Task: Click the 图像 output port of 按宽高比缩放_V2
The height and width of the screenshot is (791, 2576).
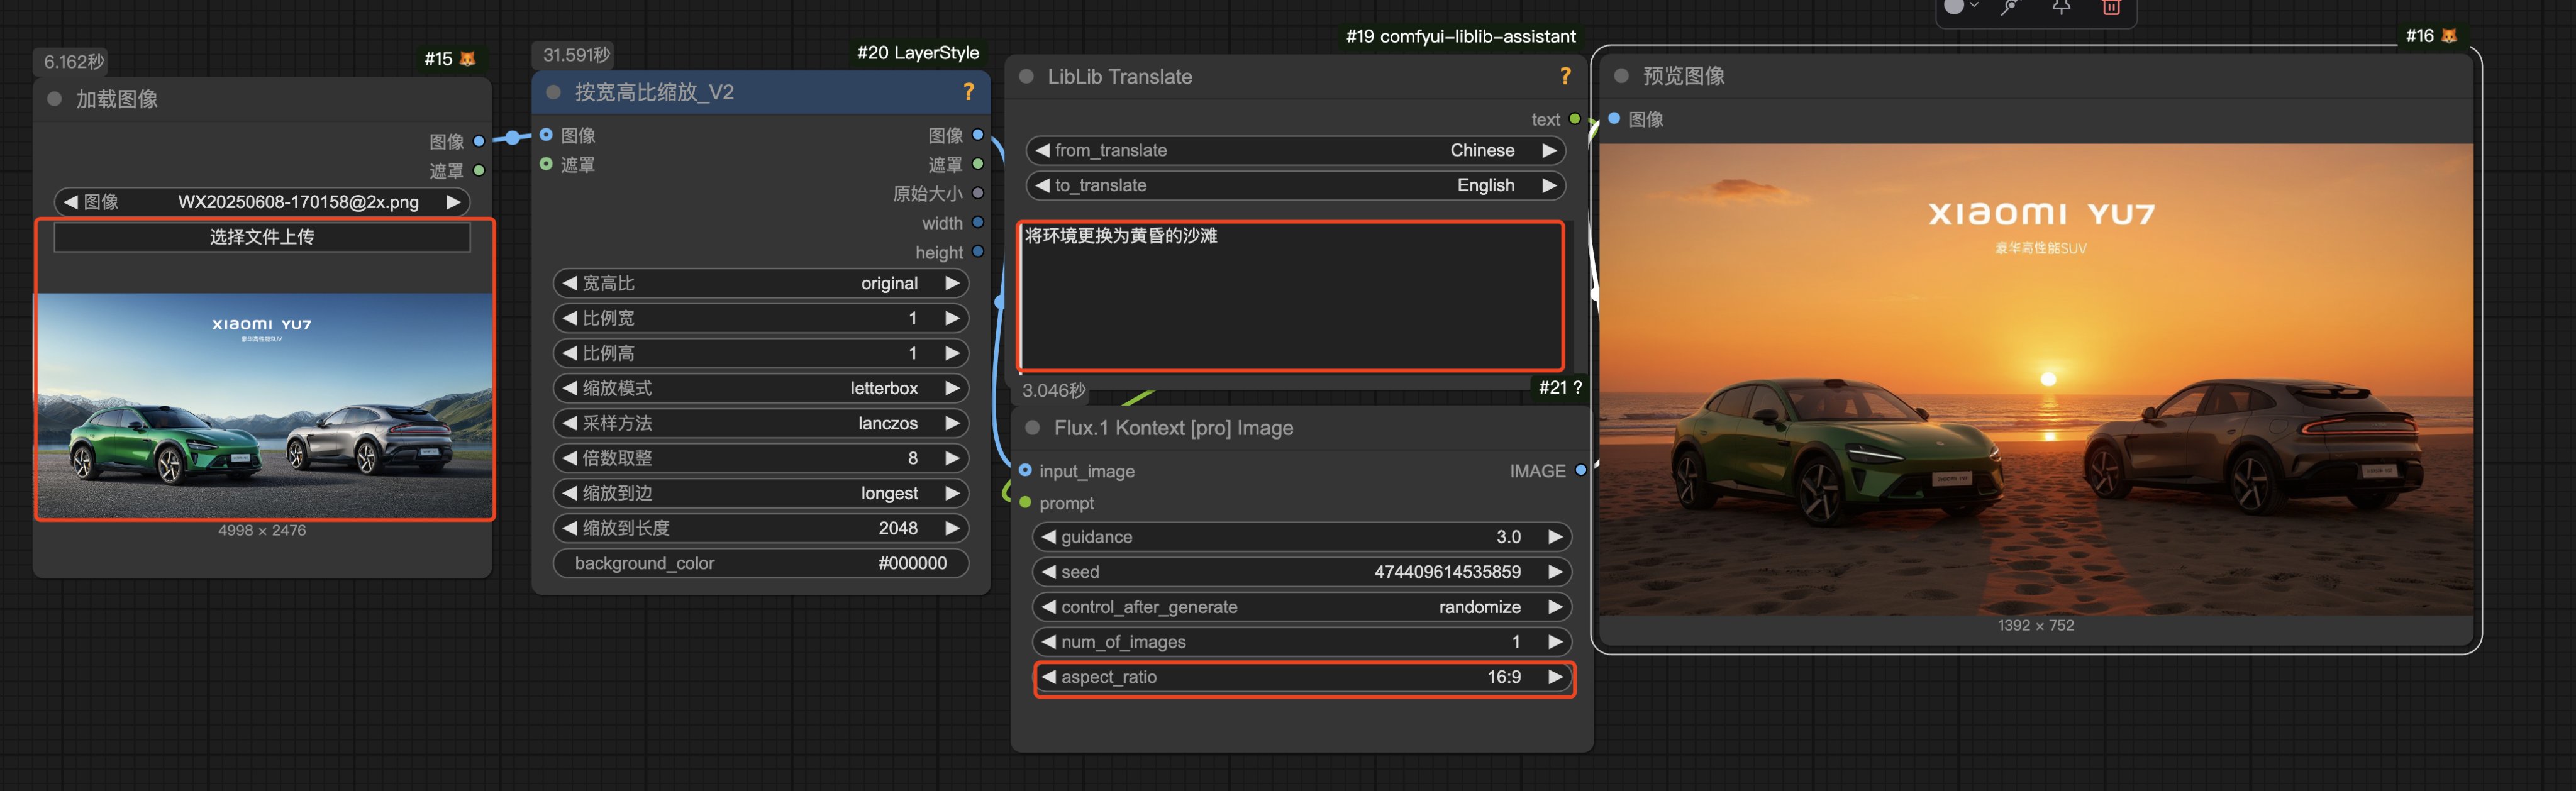Action: click(x=978, y=134)
